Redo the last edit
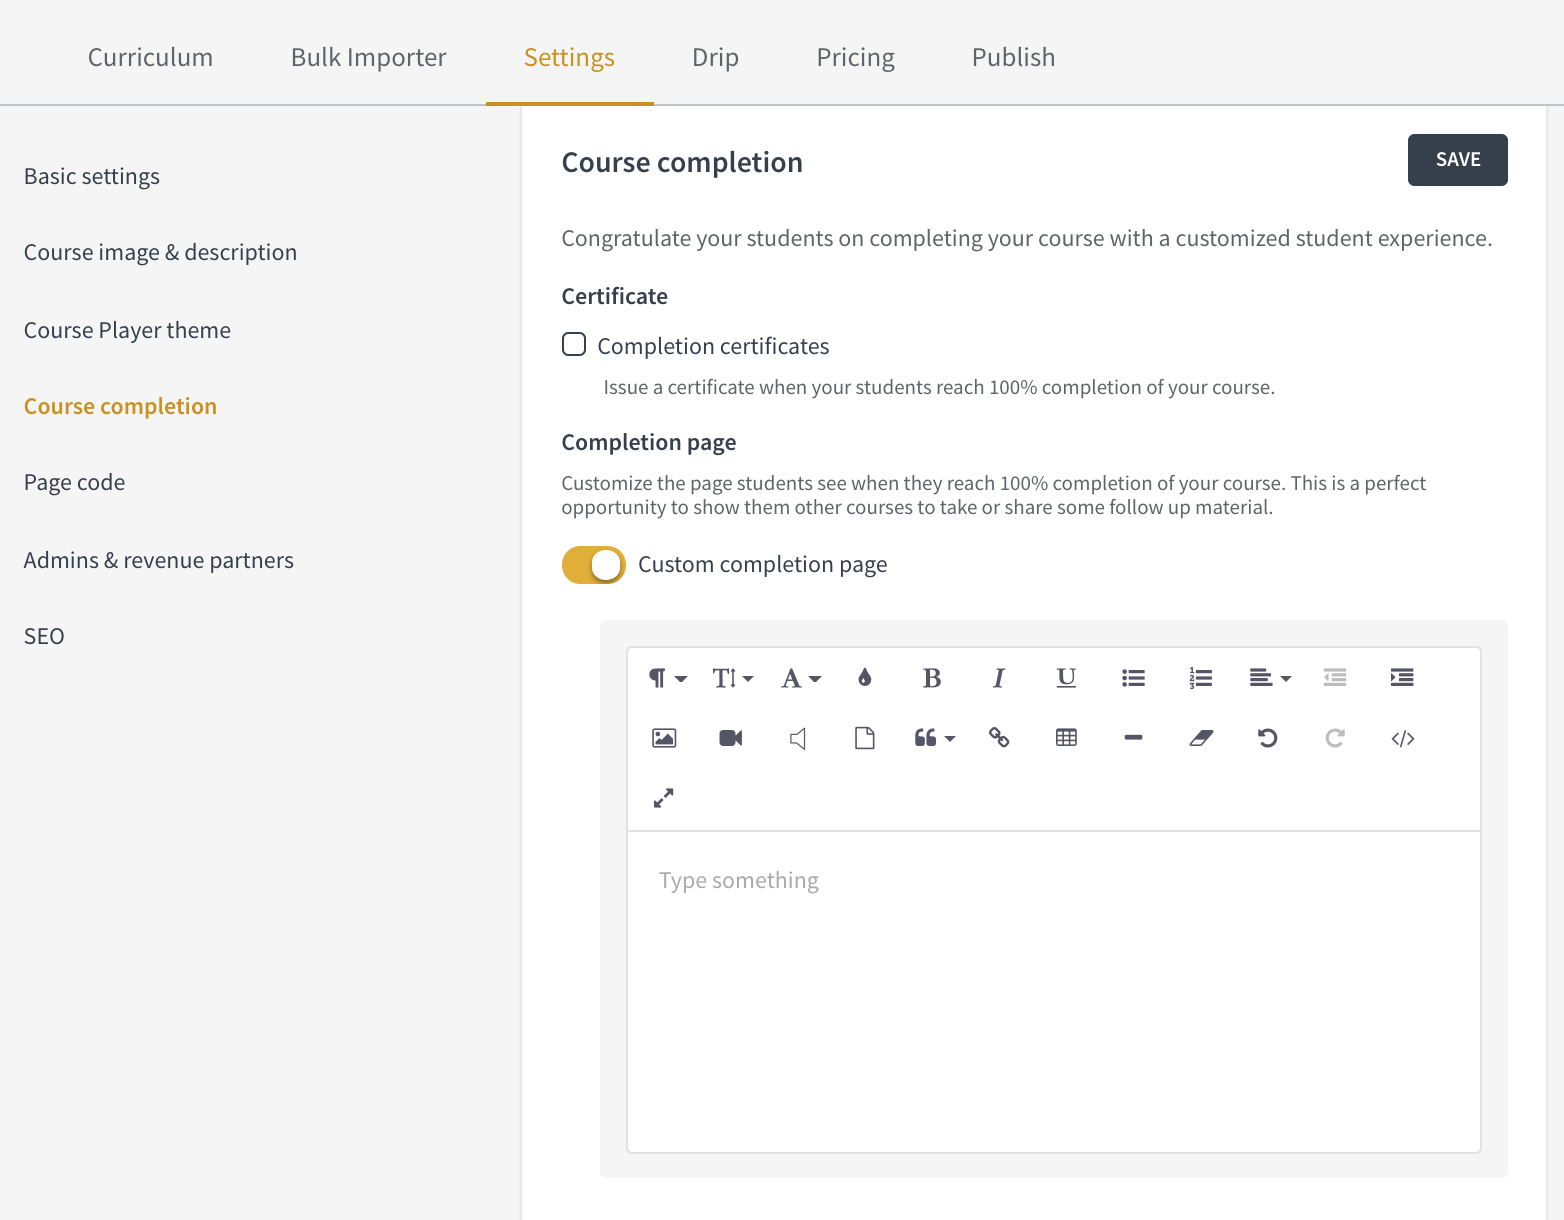Viewport: 1564px width, 1220px height. (x=1335, y=738)
